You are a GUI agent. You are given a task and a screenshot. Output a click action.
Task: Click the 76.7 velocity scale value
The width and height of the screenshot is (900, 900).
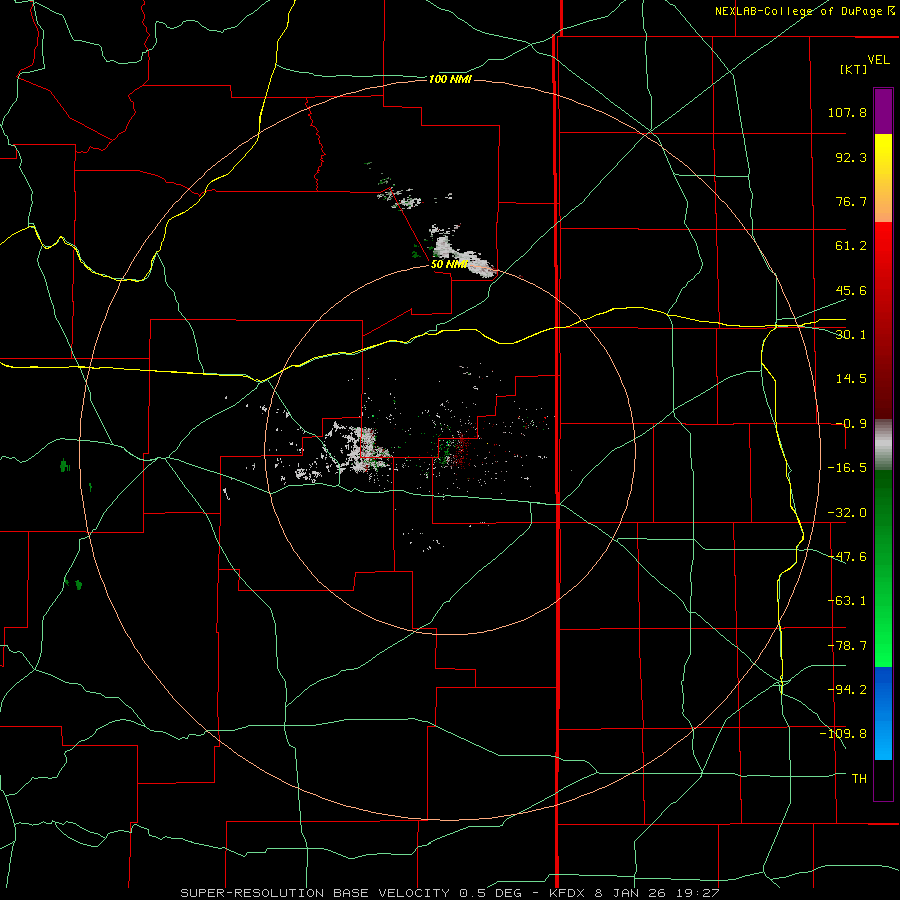[x=851, y=201]
